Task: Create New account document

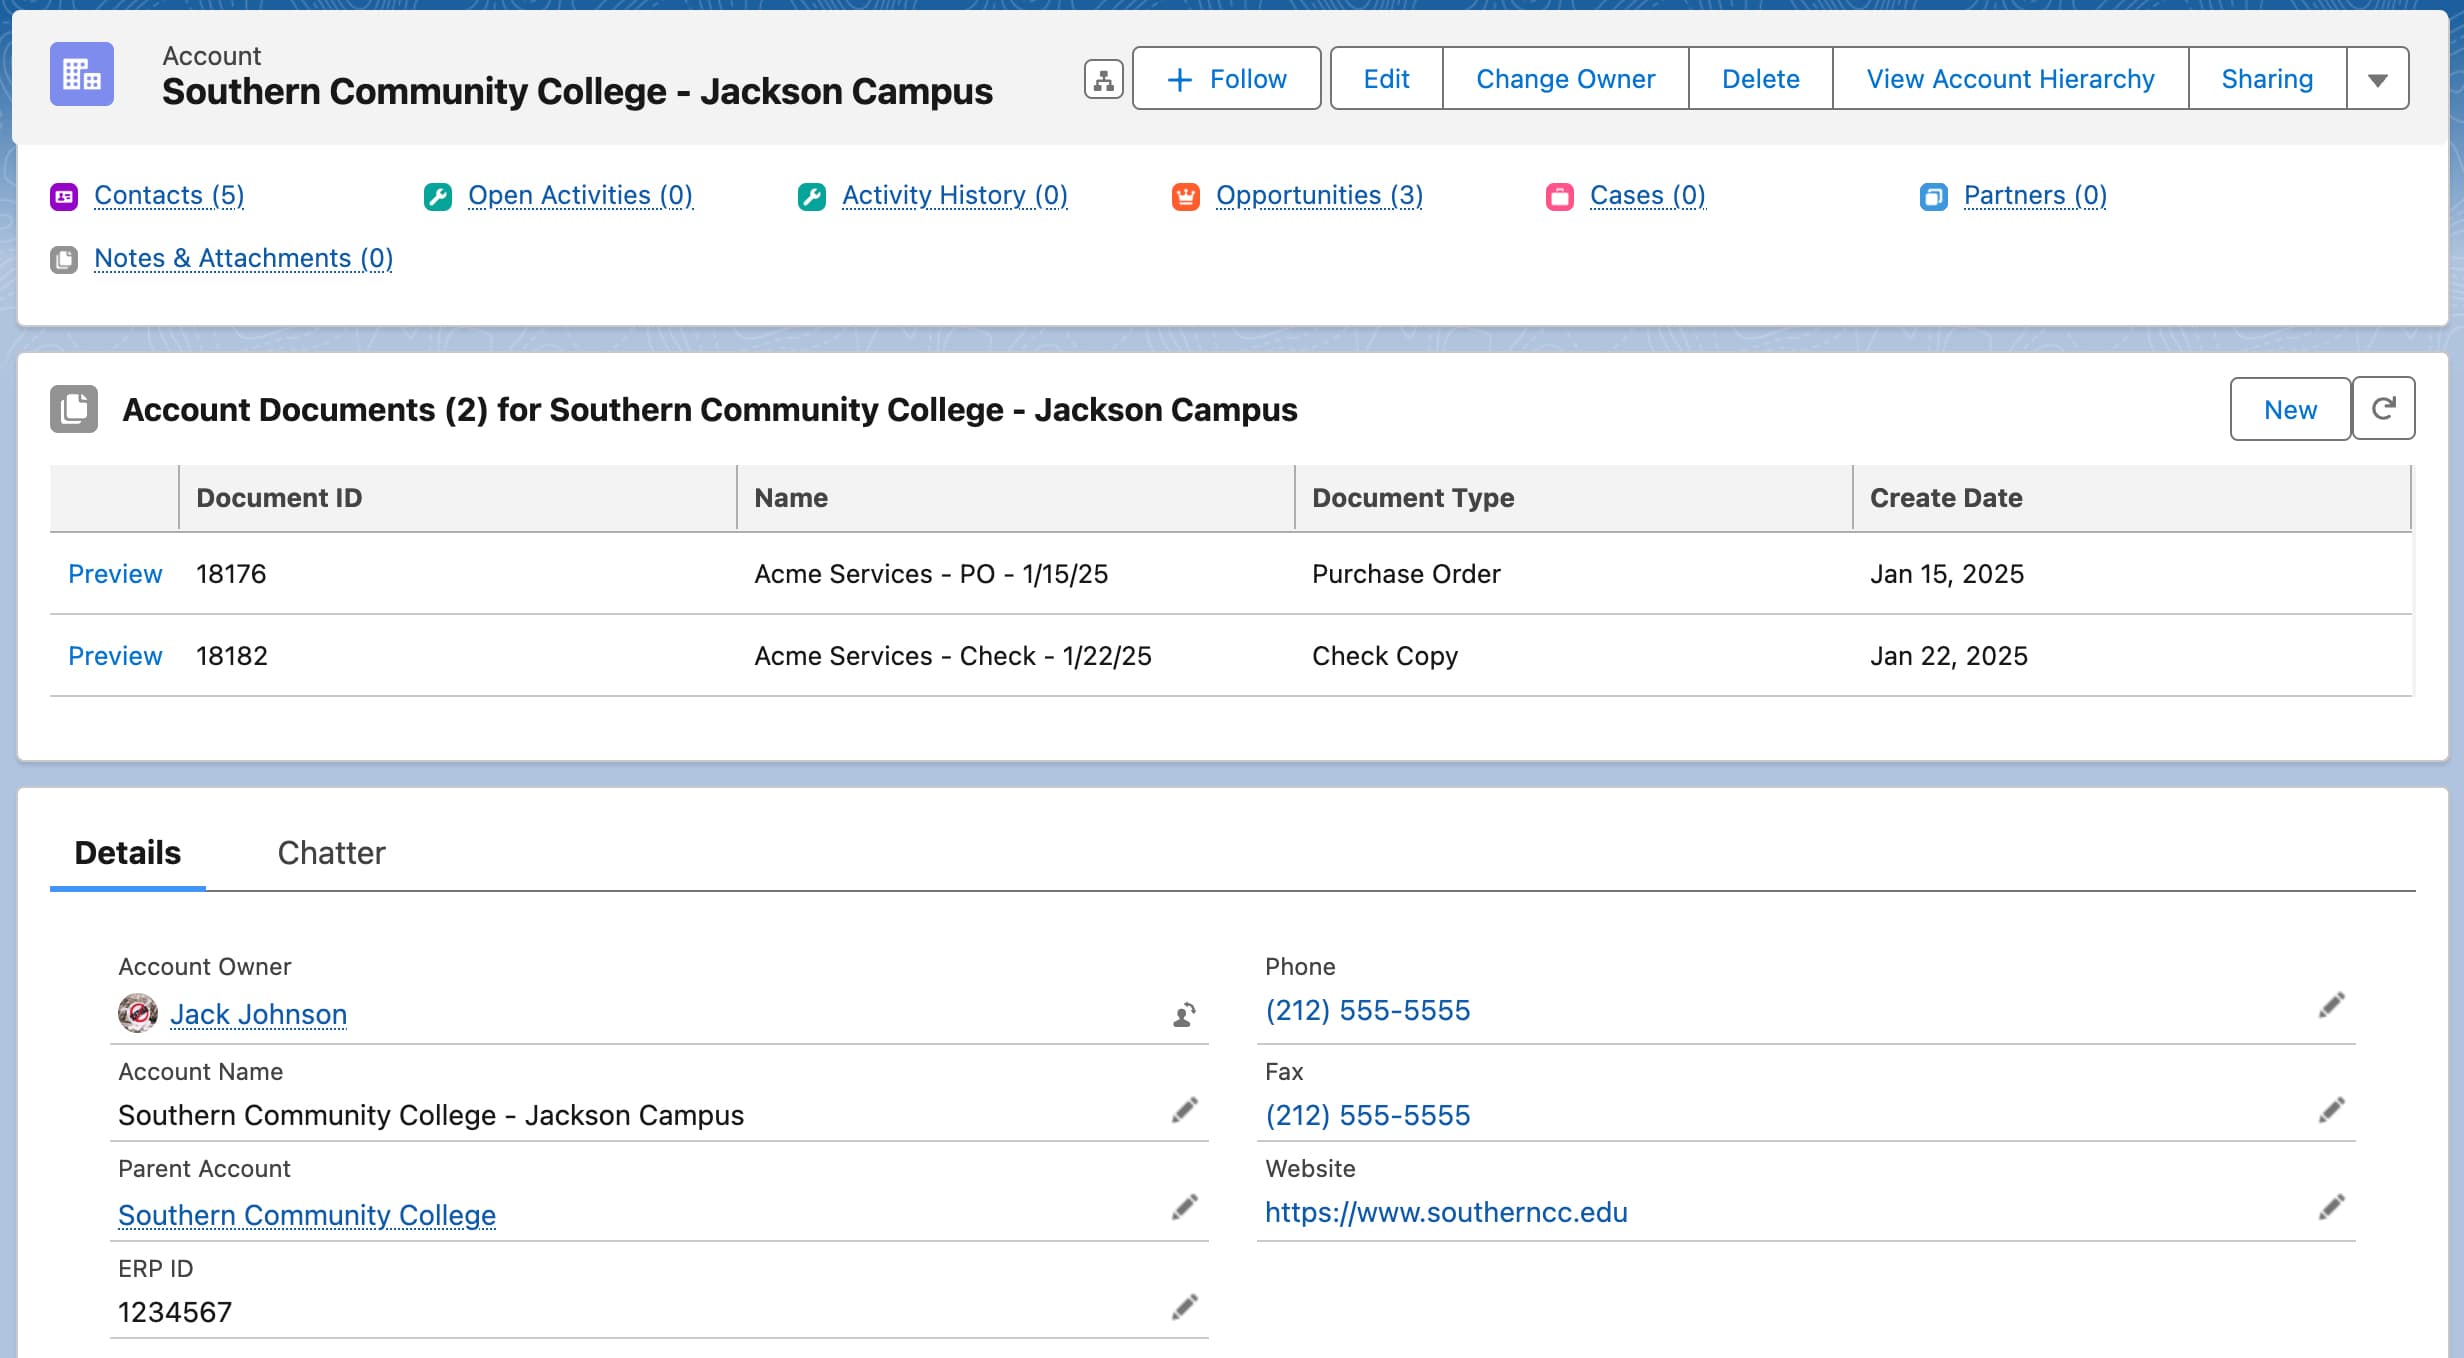Action: pyautogui.click(x=2290, y=409)
